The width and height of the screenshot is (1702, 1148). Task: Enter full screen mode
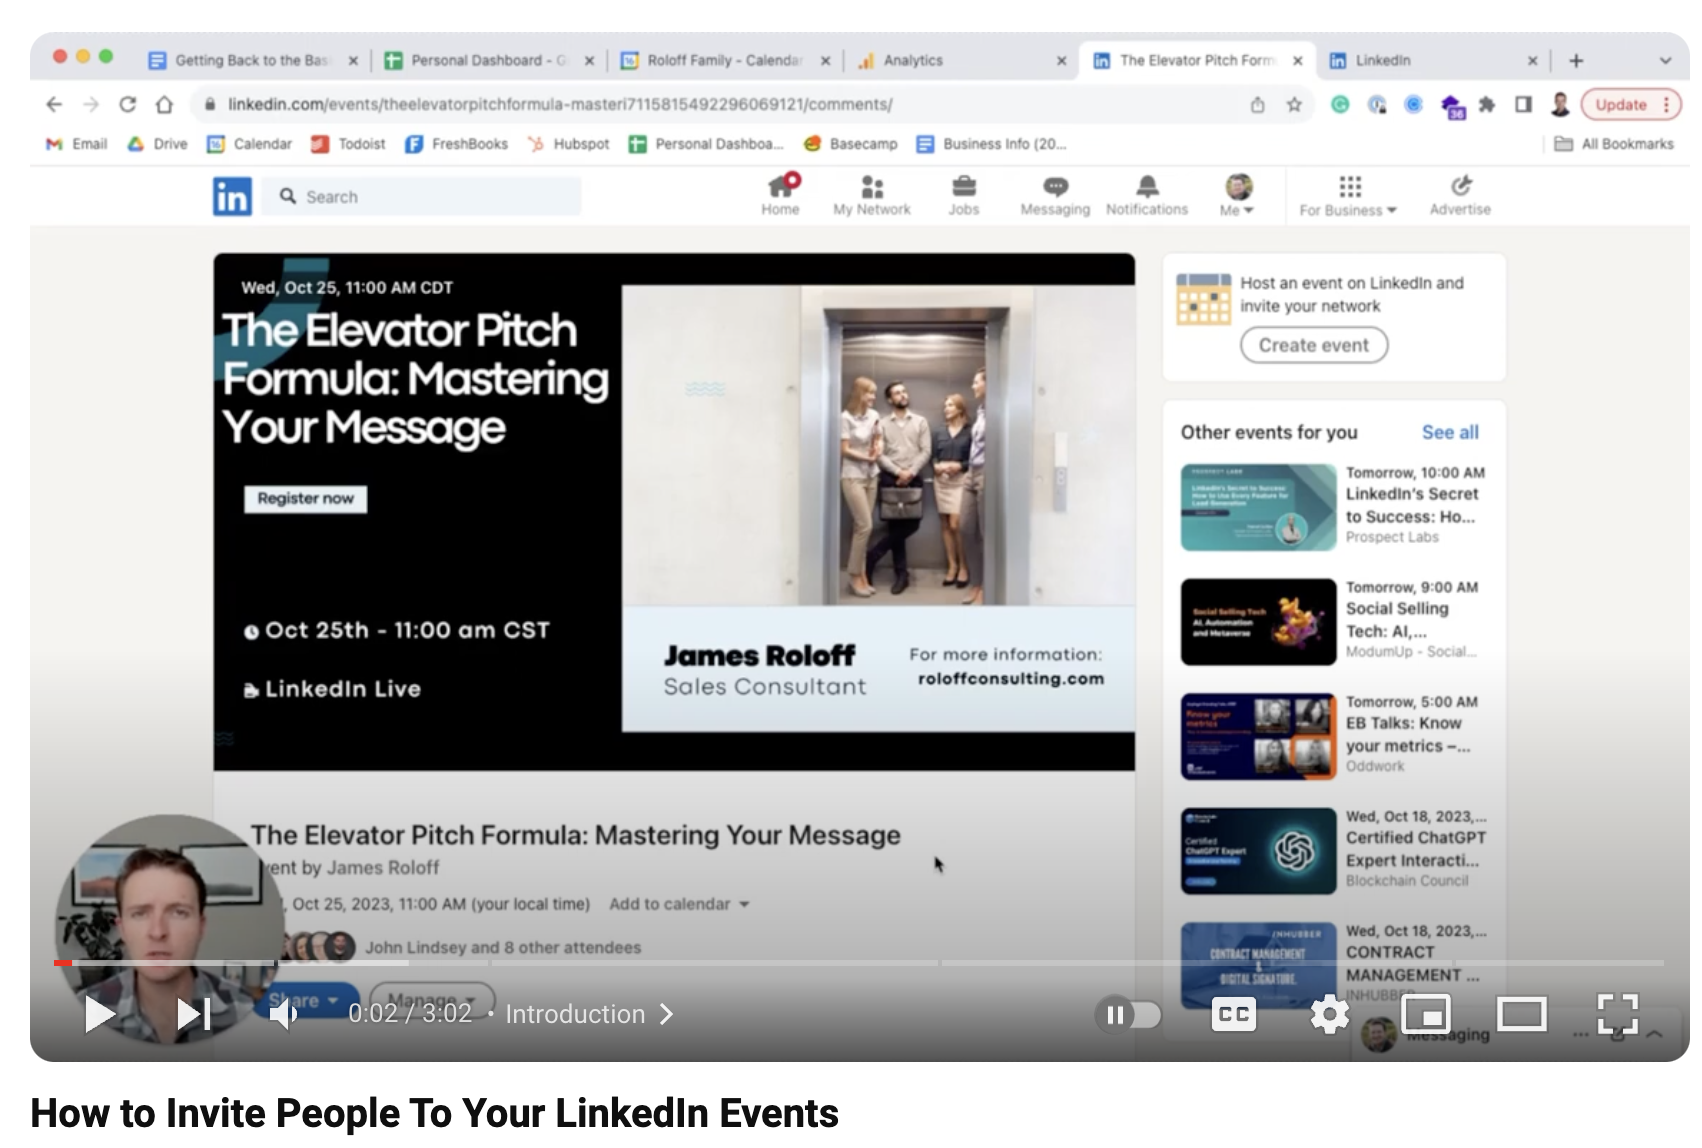(1617, 1015)
